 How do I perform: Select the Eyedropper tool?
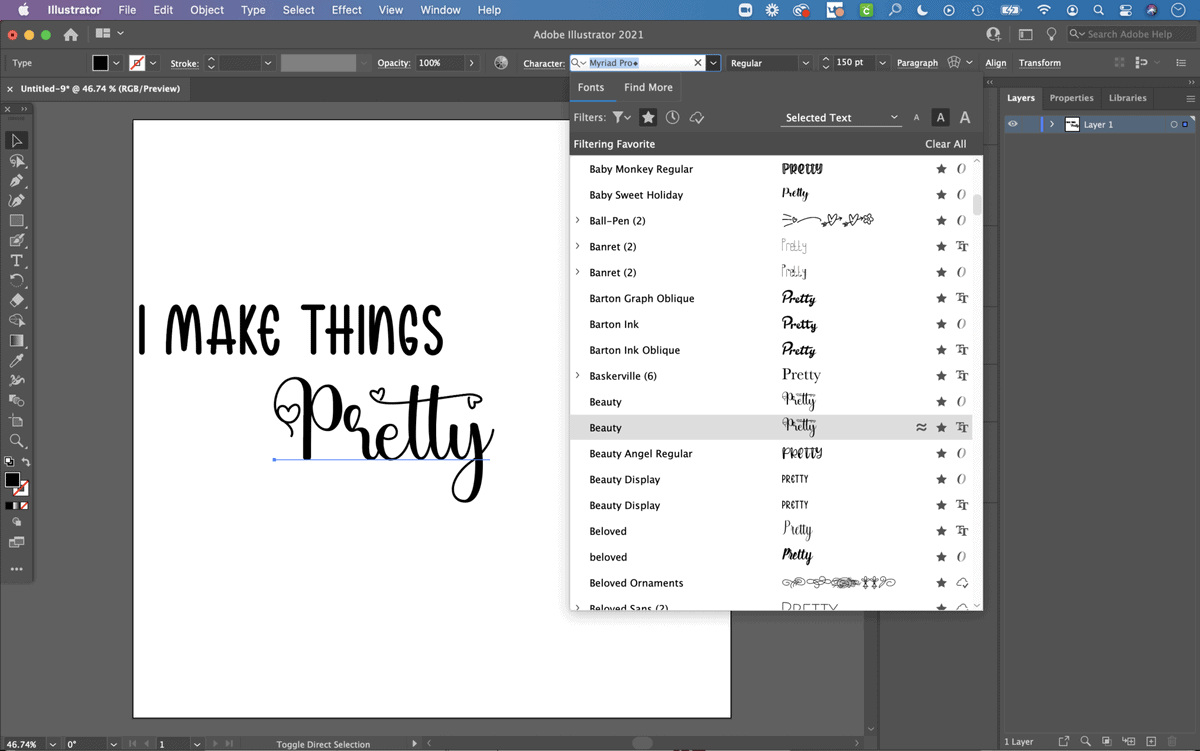(x=16, y=358)
